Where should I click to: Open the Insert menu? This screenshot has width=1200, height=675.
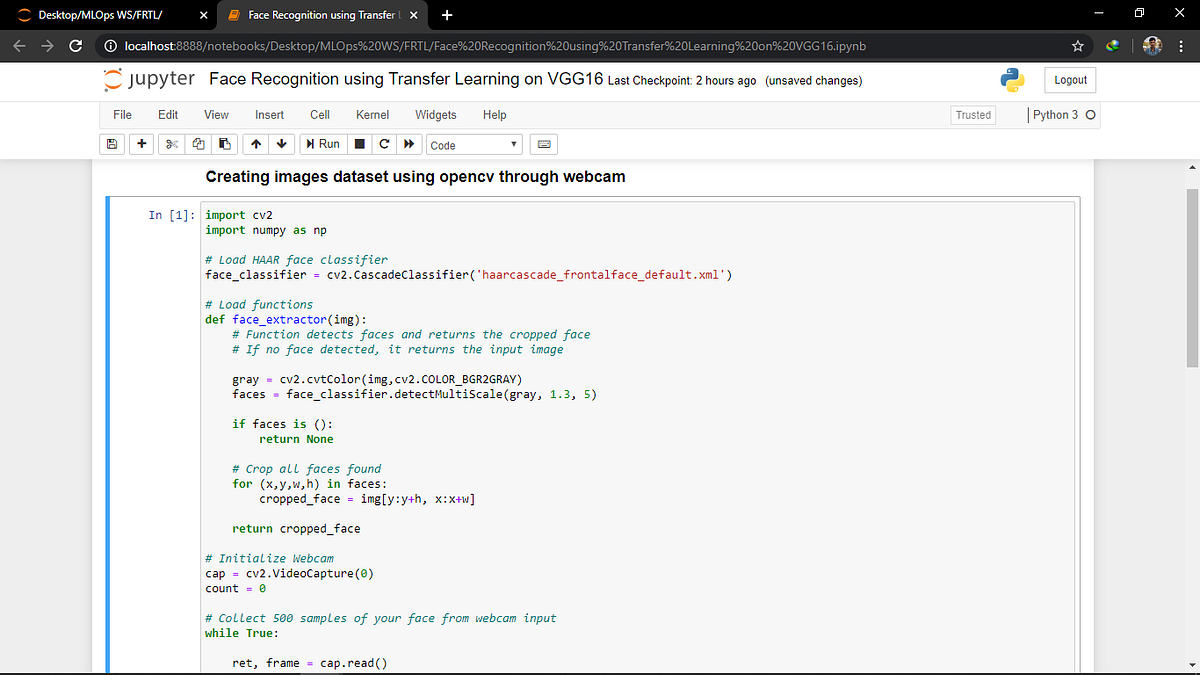point(269,115)
